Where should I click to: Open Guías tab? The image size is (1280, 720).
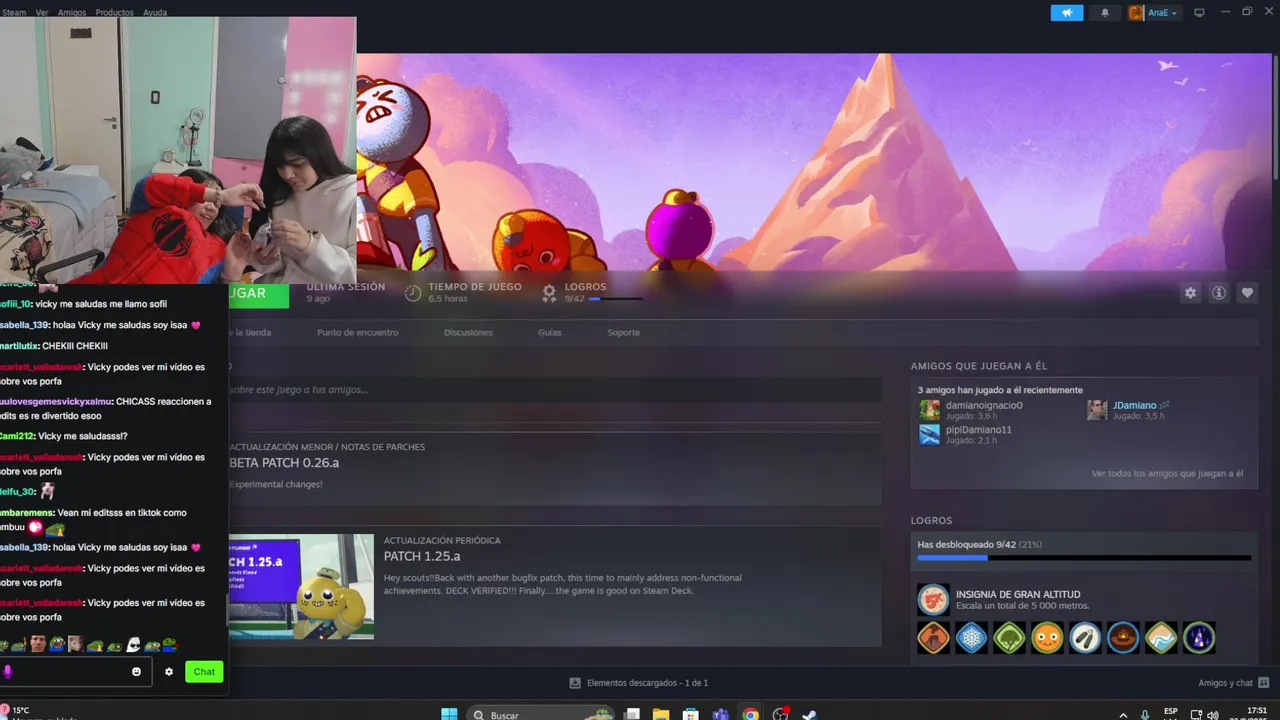click(549, 332)
